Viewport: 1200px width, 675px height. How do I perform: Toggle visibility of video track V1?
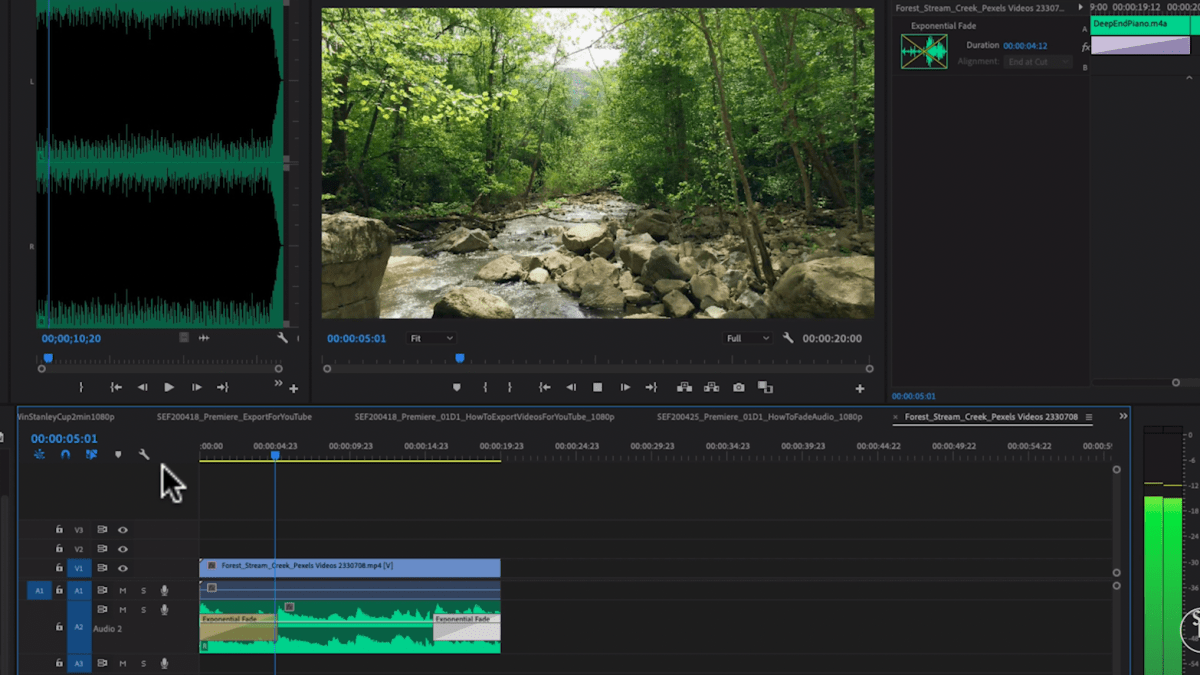pyautogui.click(x=124, y=568)
